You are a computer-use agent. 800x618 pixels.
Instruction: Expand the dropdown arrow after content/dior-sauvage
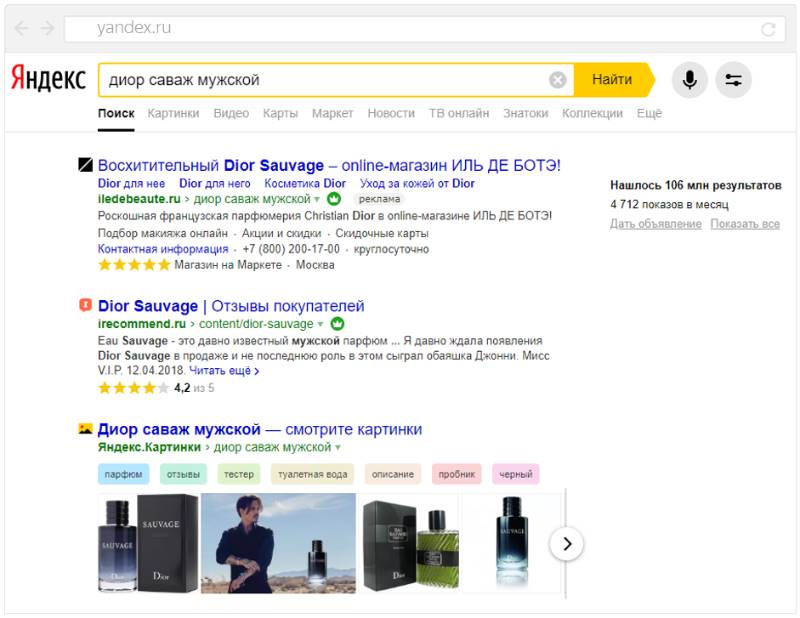pyautogui.click(x=320, y=324)
